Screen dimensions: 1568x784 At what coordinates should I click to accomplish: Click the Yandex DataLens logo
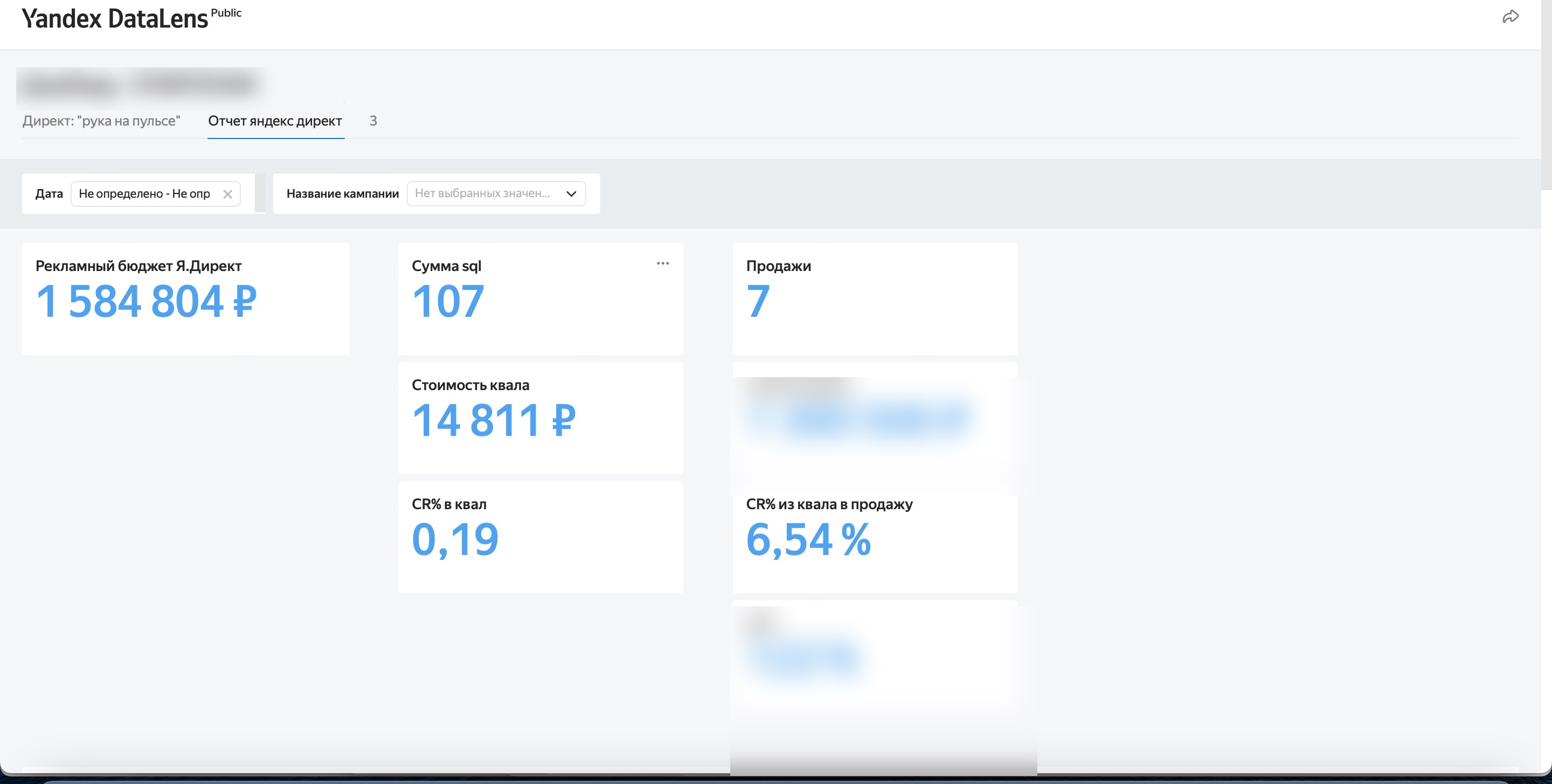[x=115, y=18]
